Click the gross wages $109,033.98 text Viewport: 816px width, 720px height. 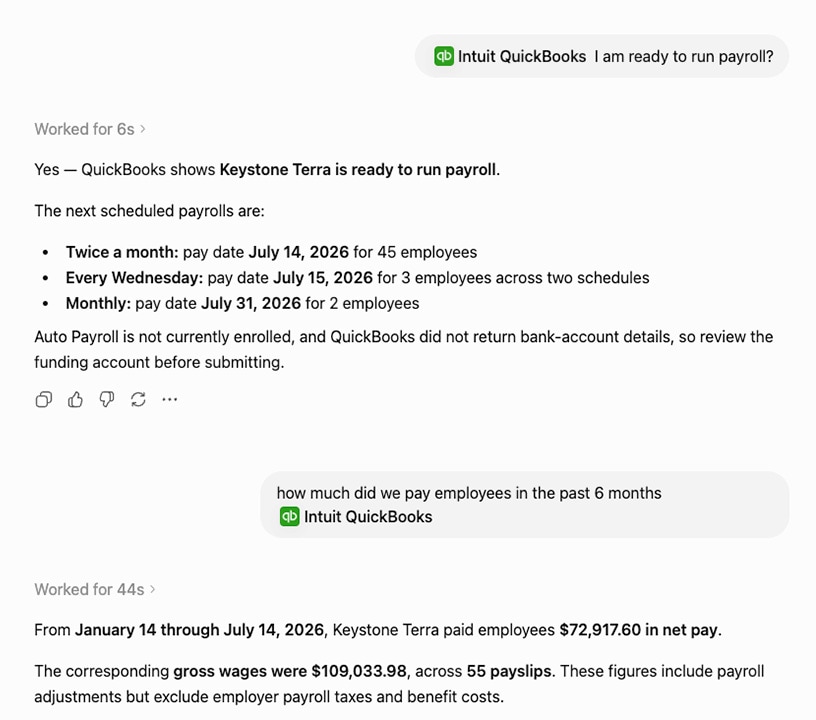pyautogui.click(x=290, y=671)
